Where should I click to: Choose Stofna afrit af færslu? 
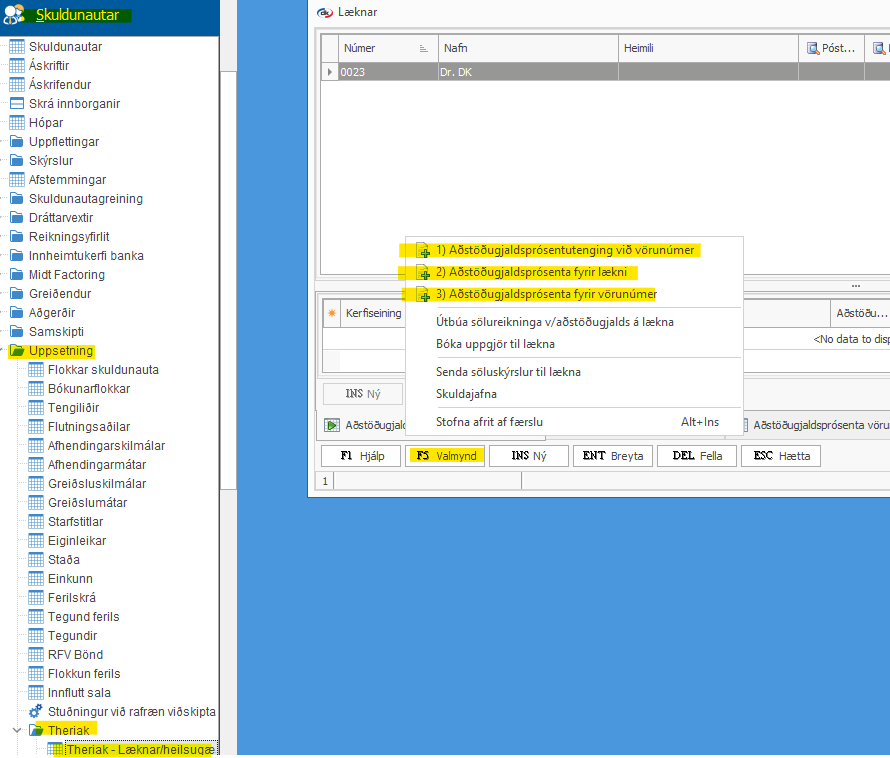point(489,422)
